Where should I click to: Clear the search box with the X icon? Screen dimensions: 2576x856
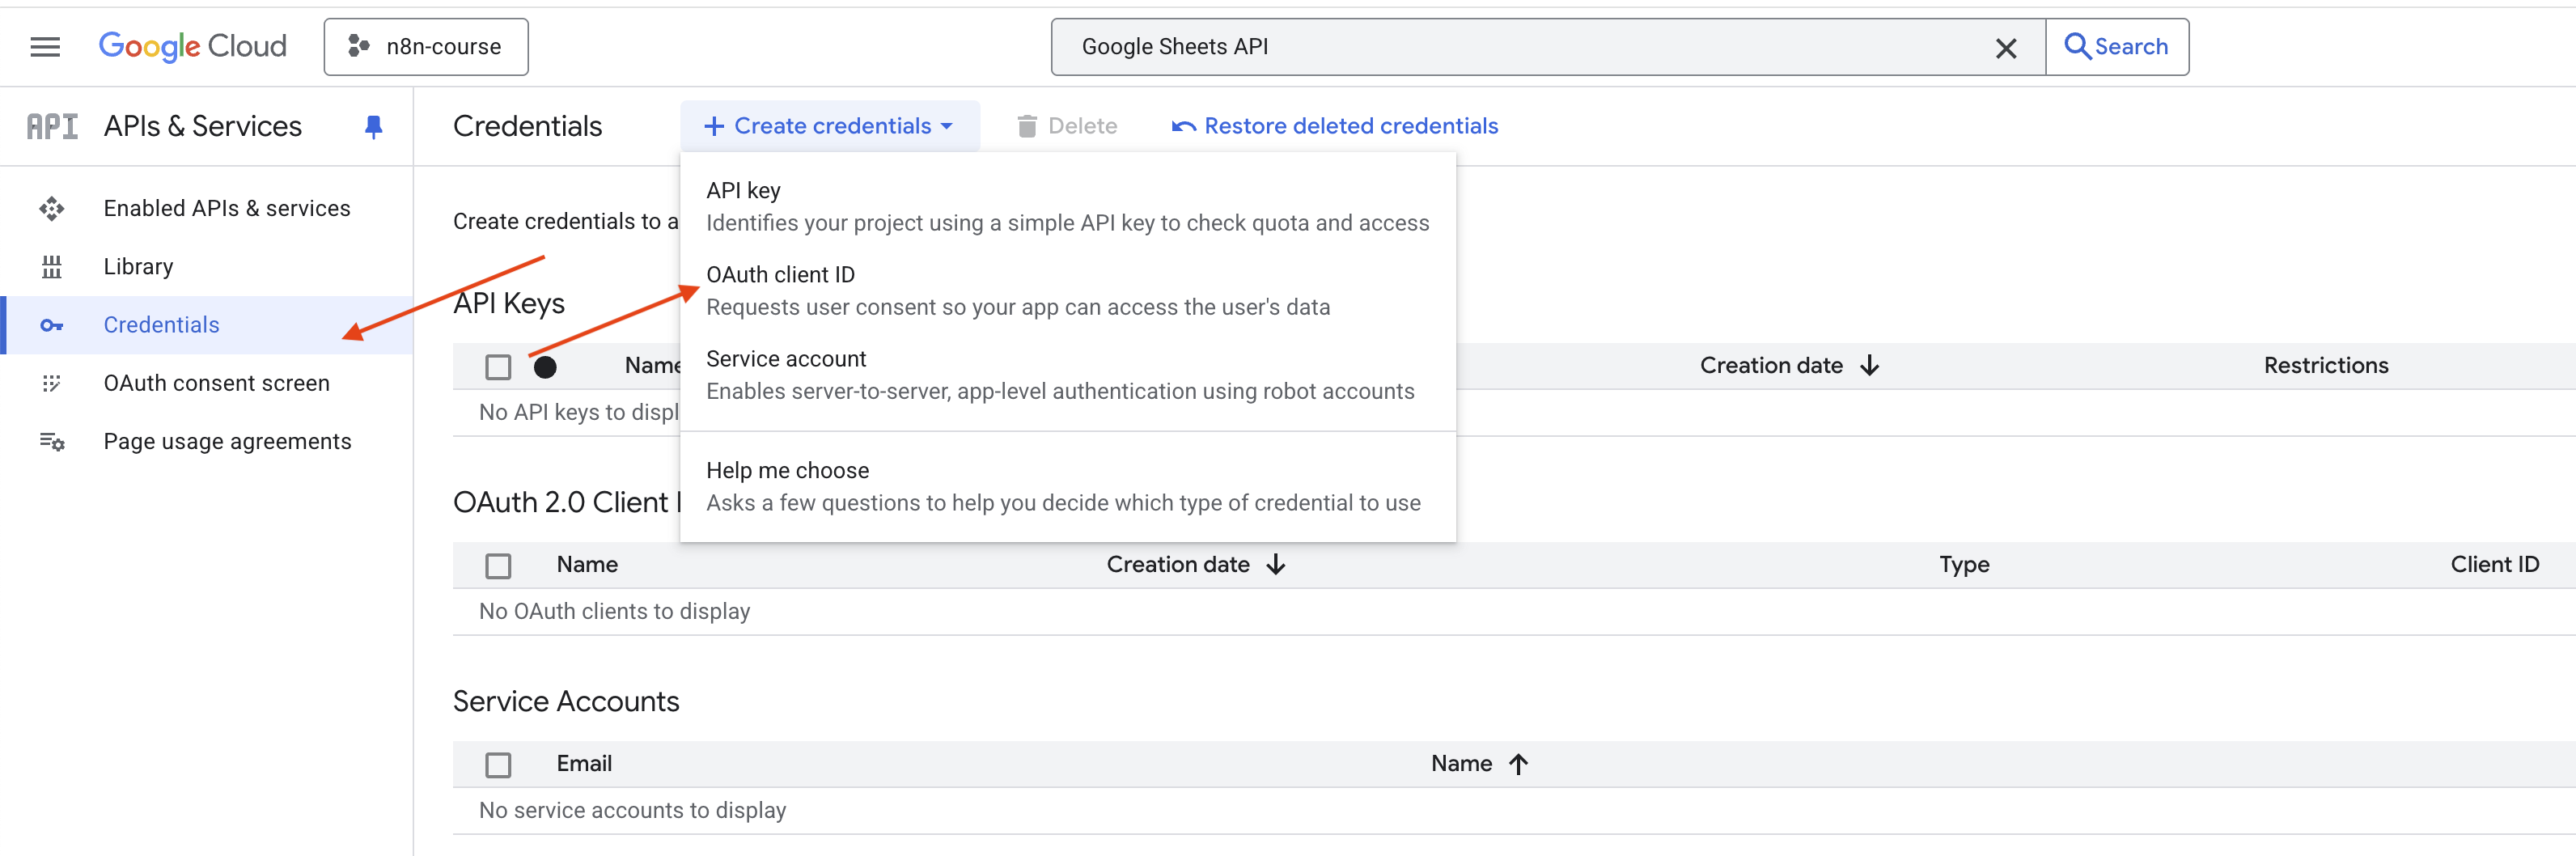pyautogui.click(x=2005, y=48)
